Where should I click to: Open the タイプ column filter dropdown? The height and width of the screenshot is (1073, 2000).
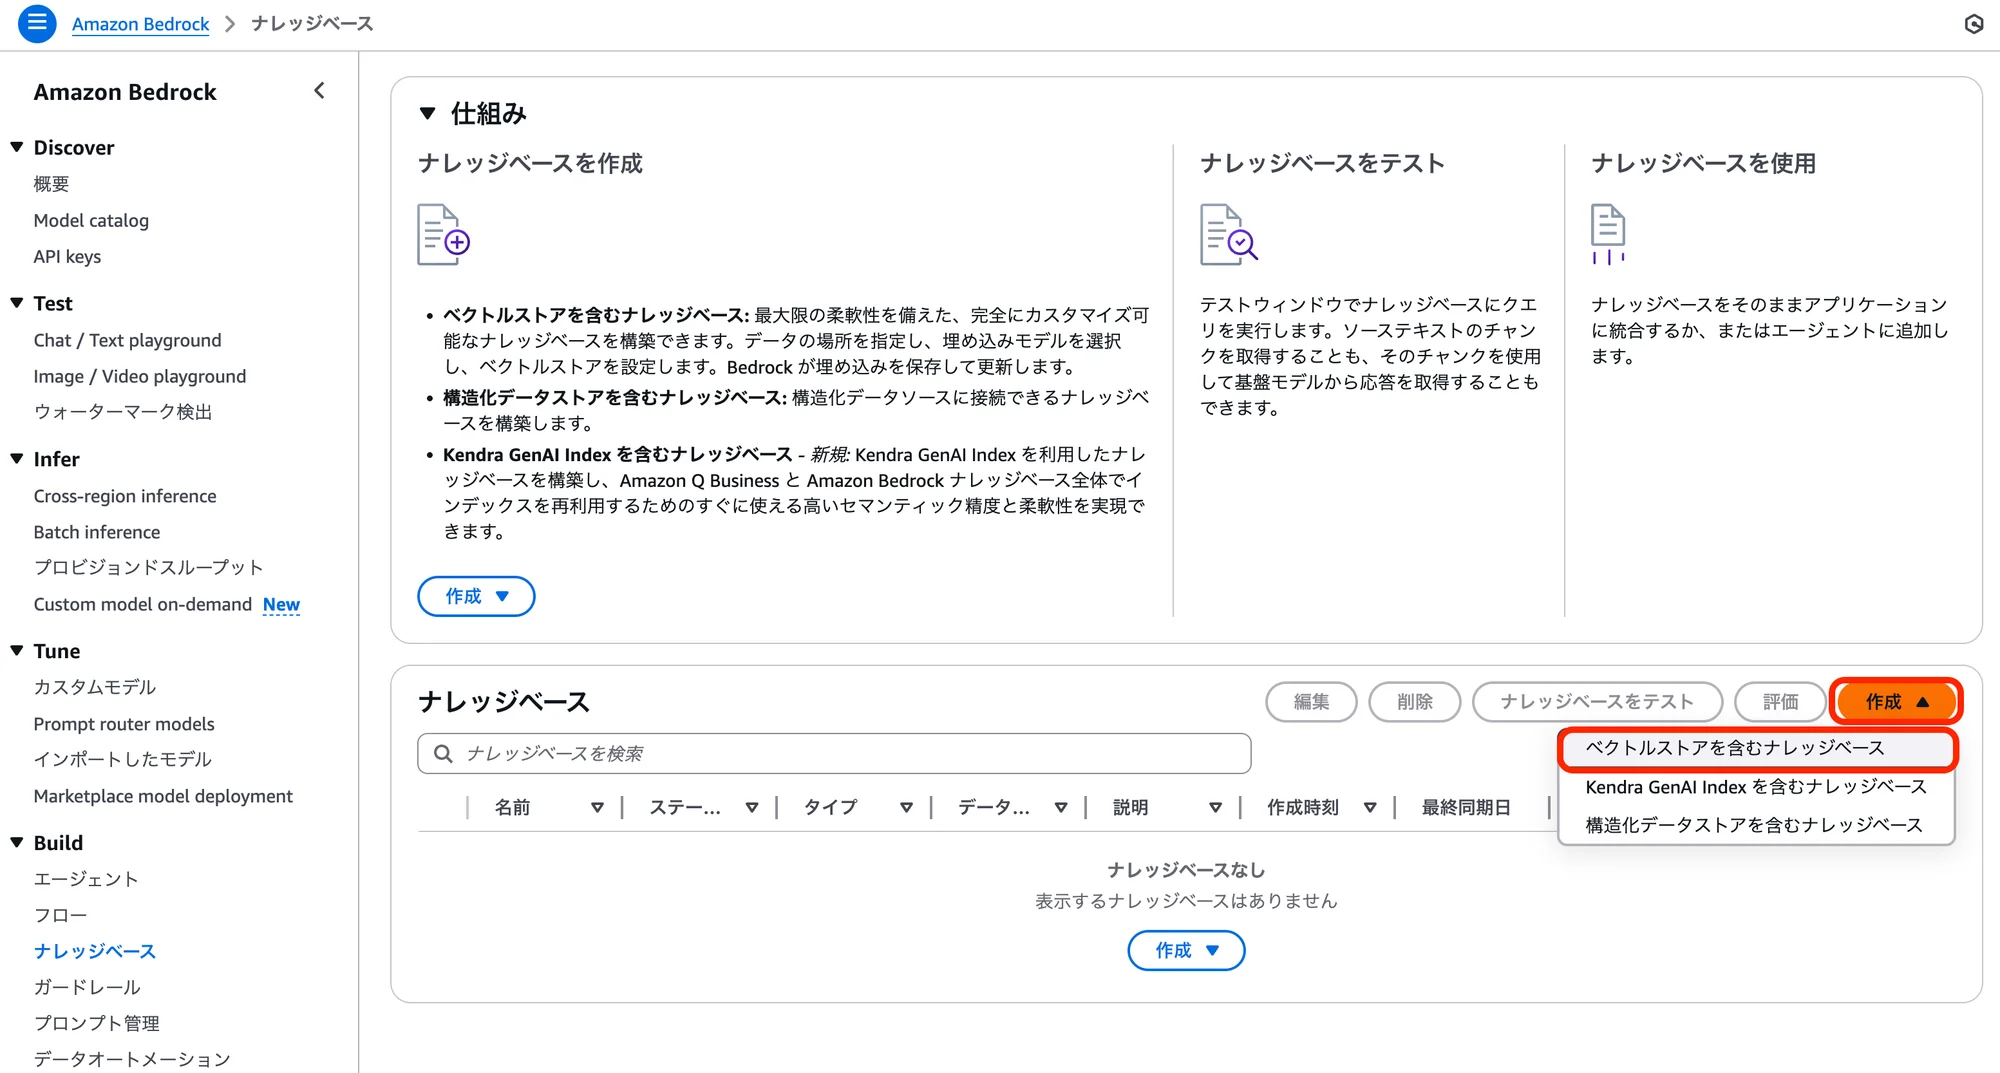click(x=907, y=806)
